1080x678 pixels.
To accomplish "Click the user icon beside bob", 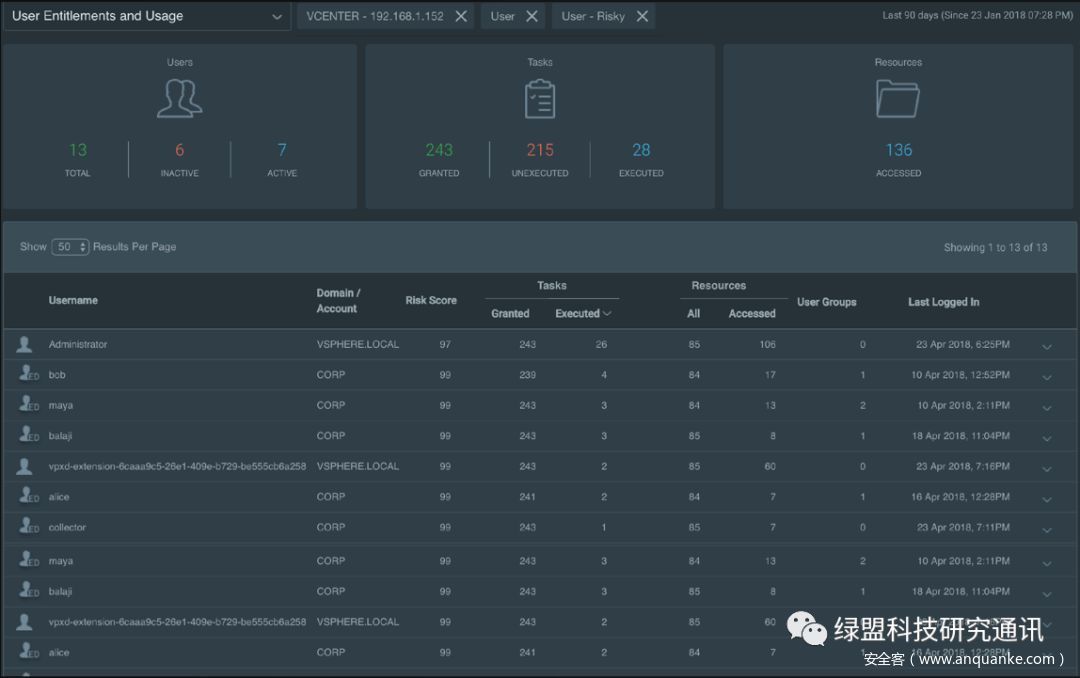I will 27,374.
